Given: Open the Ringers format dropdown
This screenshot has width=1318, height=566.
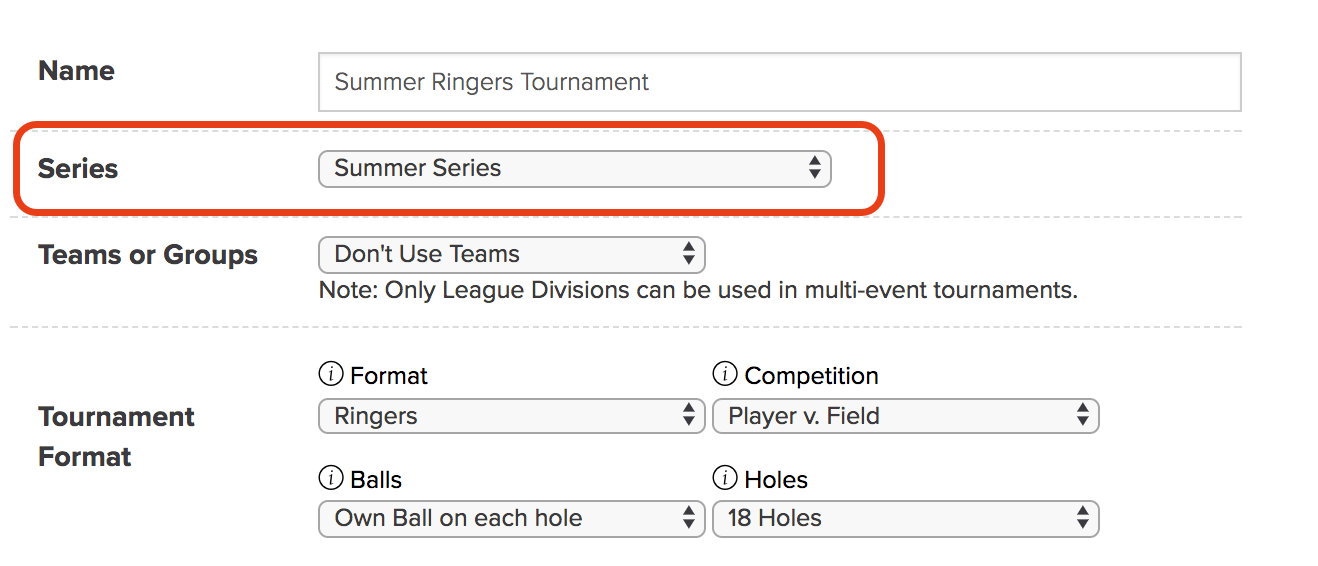Looking at the screenshot, I should pos(512,416).
